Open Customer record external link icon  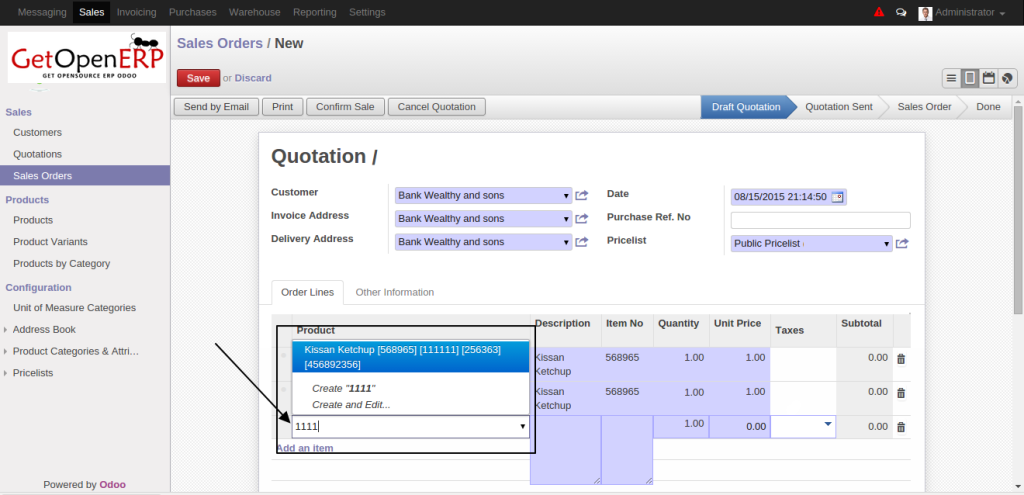[x=582, y=196]
